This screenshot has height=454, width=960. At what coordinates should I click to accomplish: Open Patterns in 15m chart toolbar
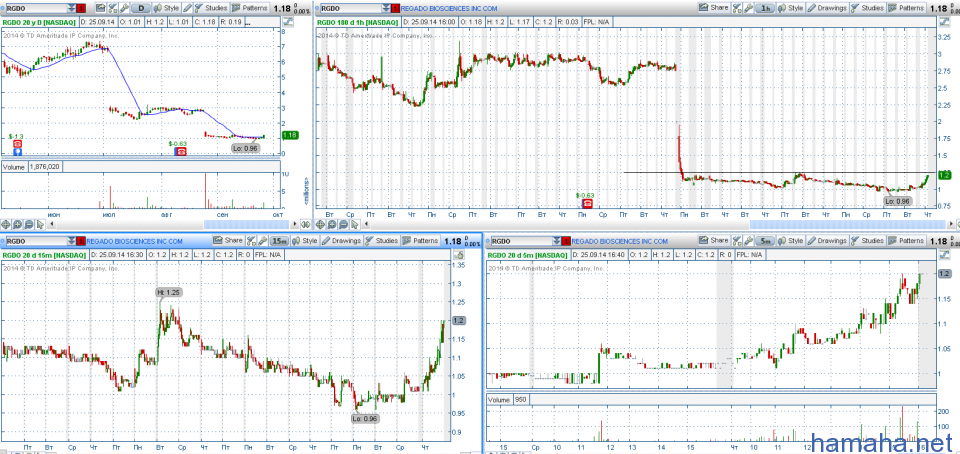tap(421, 240)
